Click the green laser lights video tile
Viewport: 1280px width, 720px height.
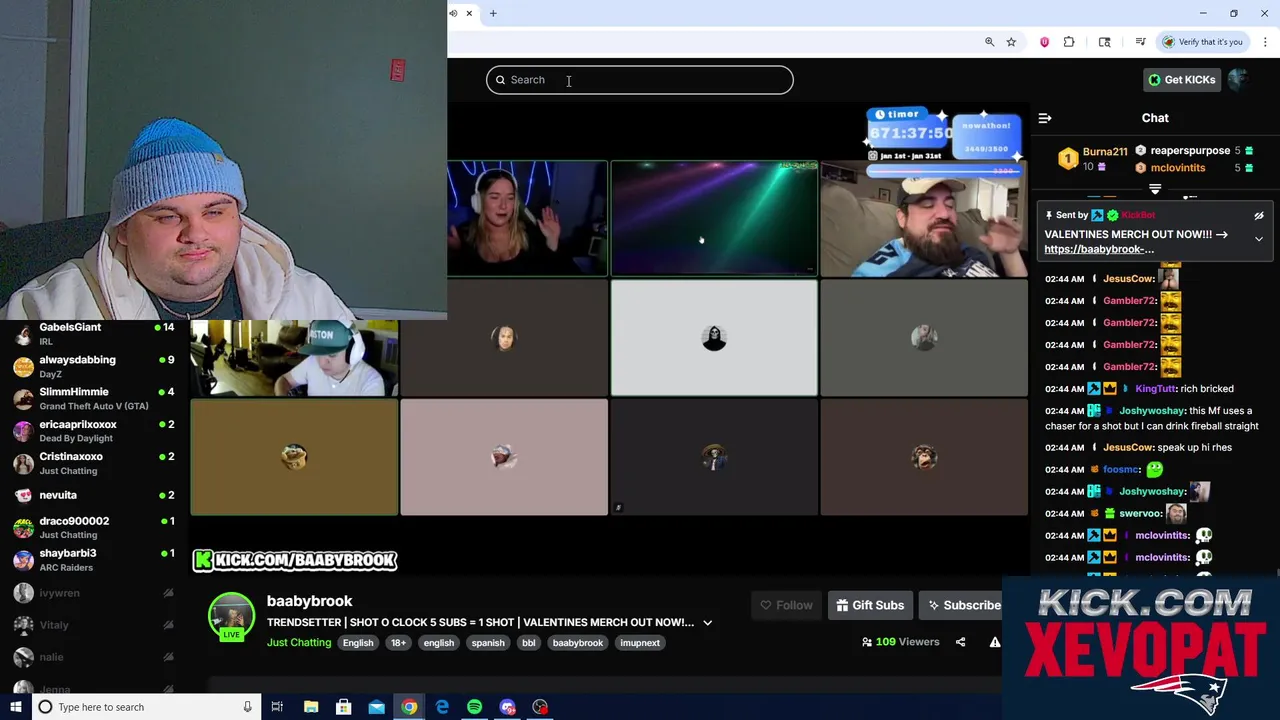point(714,218)
